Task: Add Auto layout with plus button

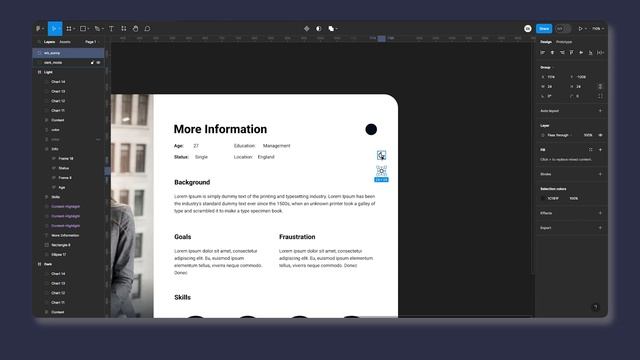Action: click(x=600, y=111)
